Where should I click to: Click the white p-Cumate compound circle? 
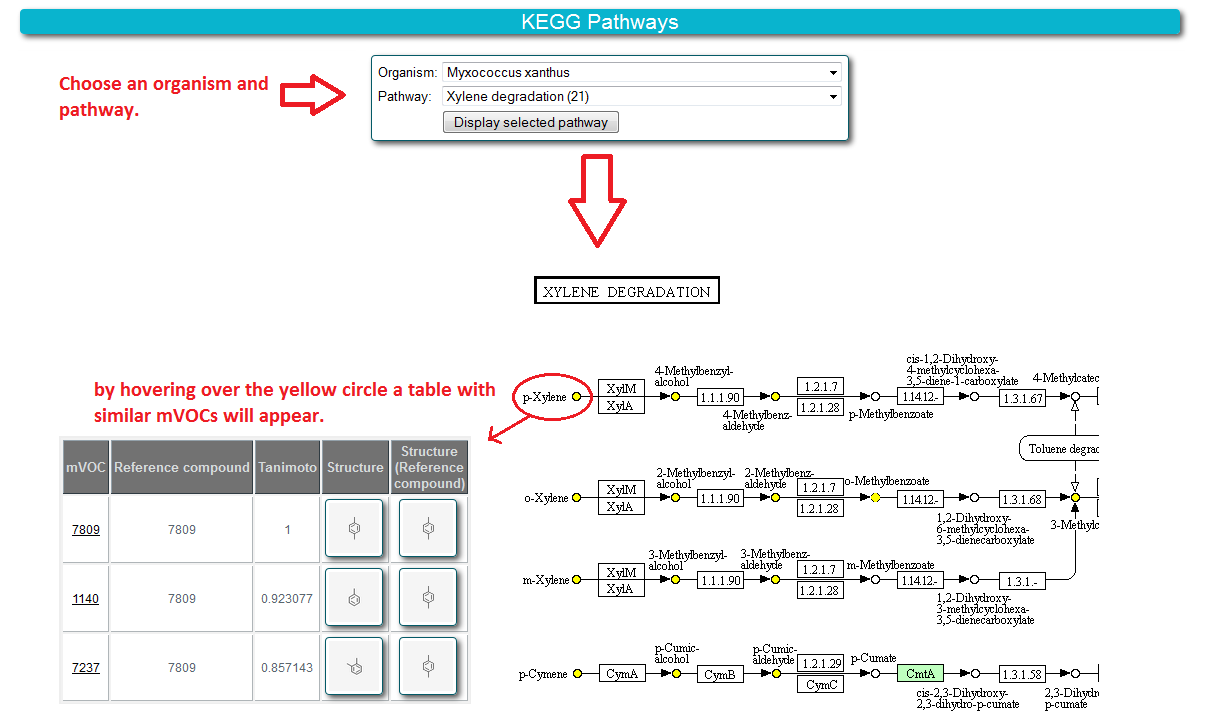[875, 674]
